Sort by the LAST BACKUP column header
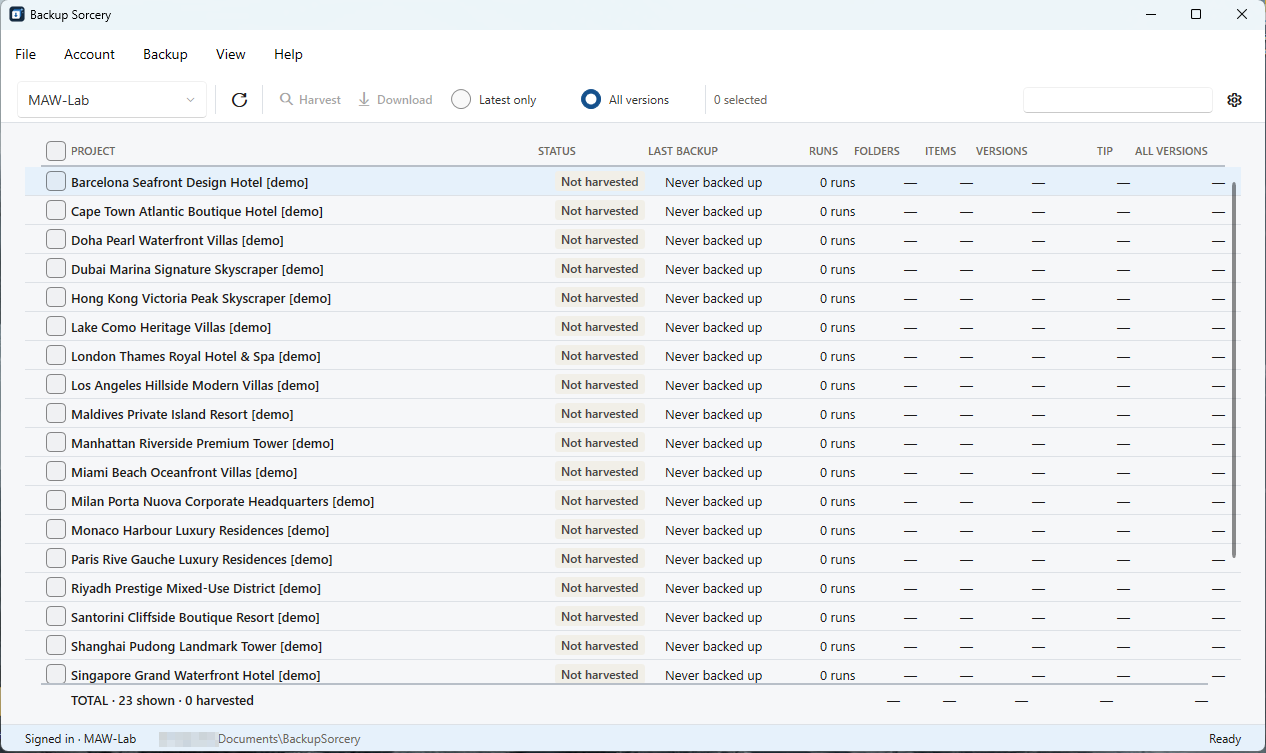Image resolution: width=1266 pixels, height=753 pixels. pos(683,151)
